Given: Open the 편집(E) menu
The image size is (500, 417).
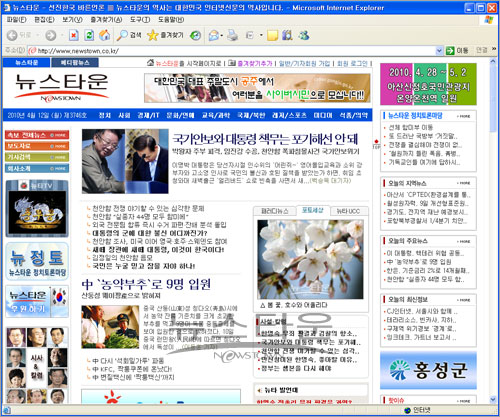Looking at the screenshot, I should (44, 20).
